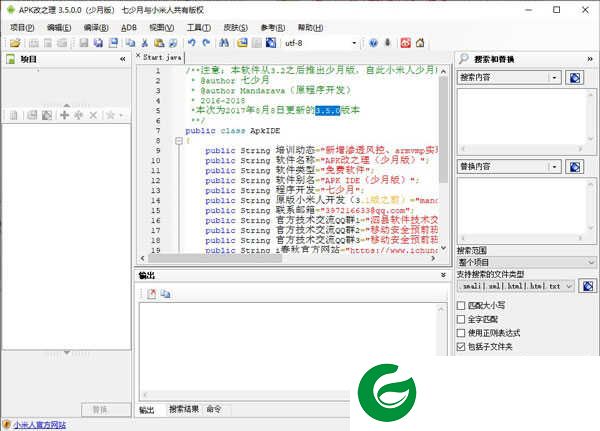This screenshot has width=600, height=431.
Task: Uncheck the 包括子文件夹 checkbox
Action: point(461,347)
